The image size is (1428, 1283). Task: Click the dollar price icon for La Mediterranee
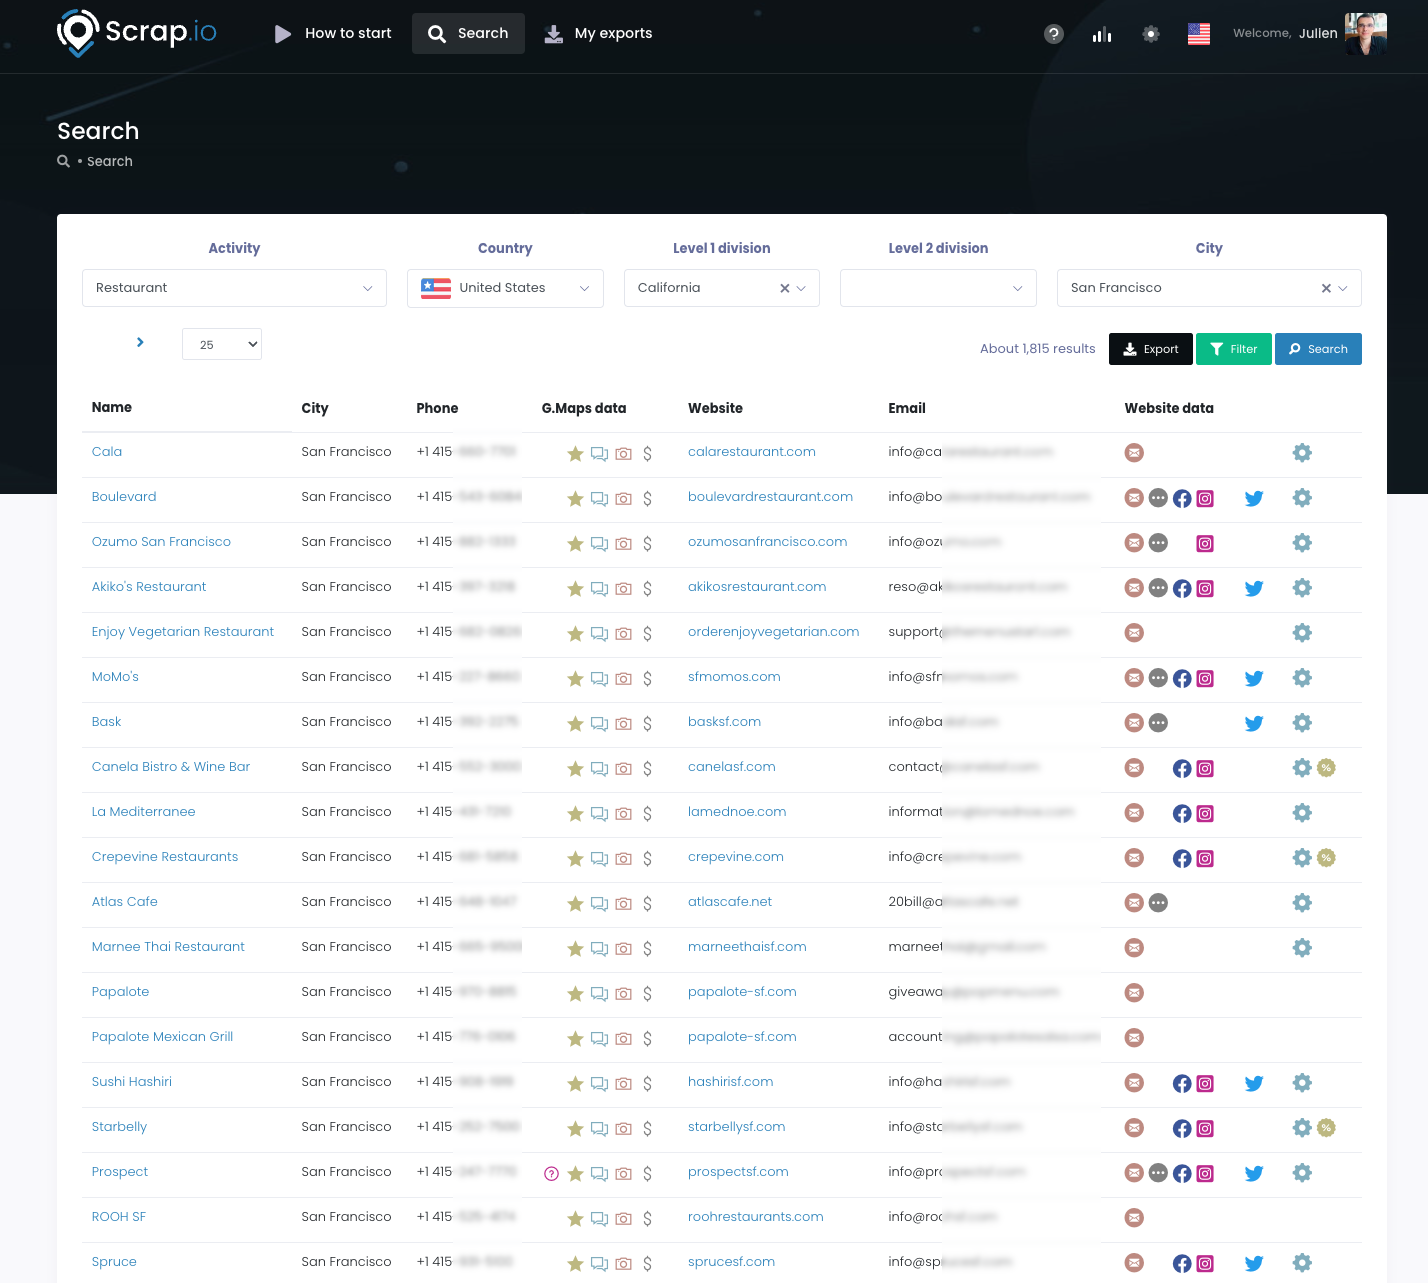click(x=647, y=813)
